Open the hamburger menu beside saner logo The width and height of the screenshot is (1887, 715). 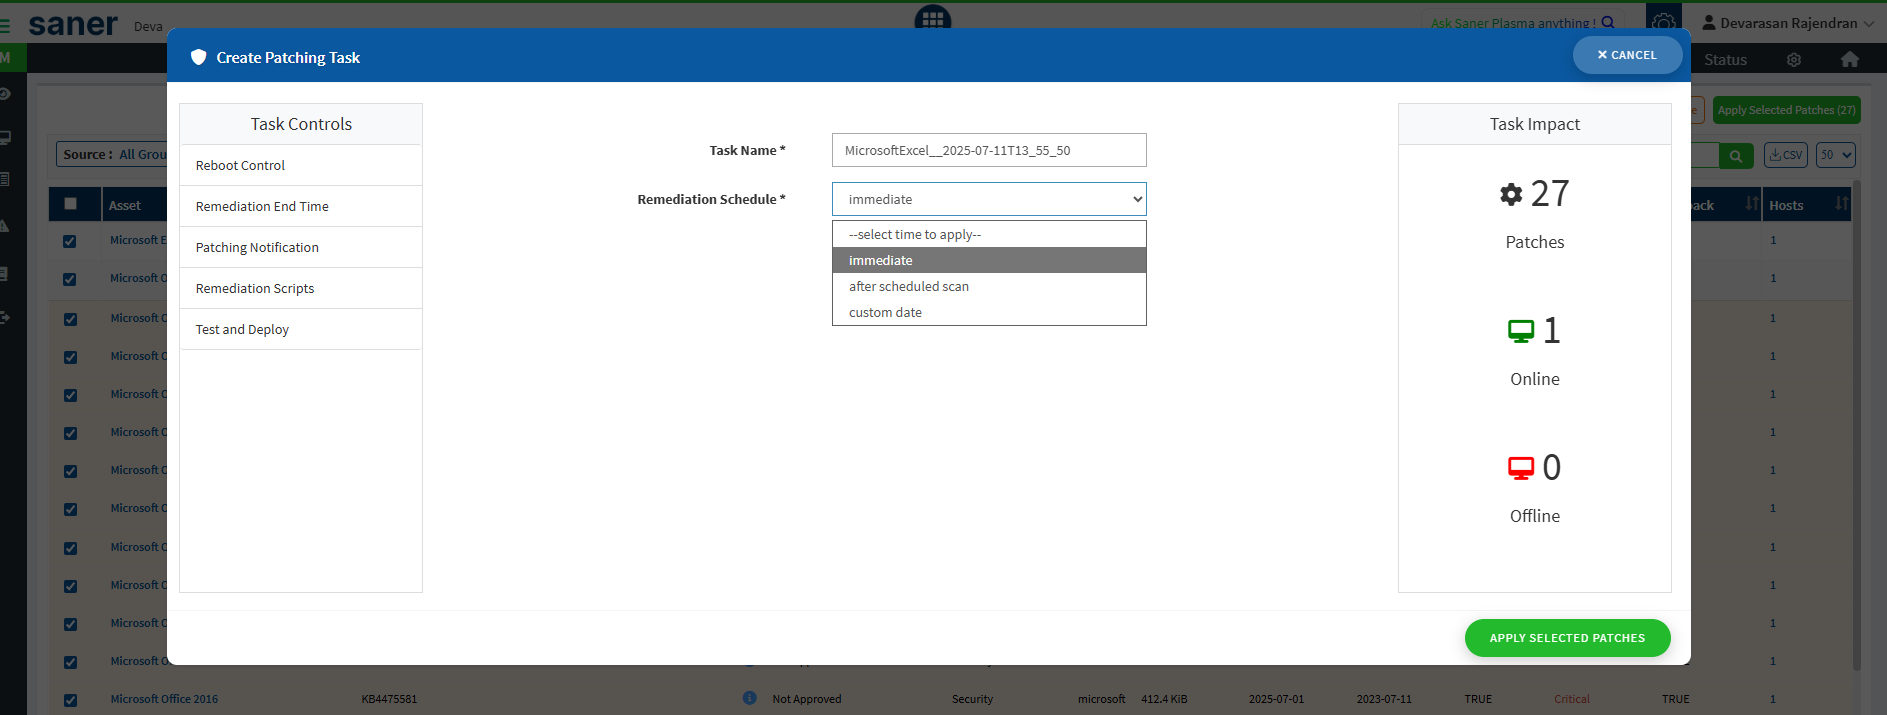[x=5, y=25]
